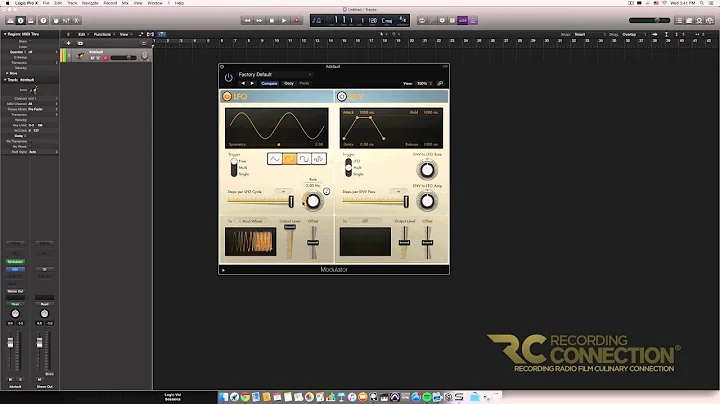720x404 pixels.
Task: Fast-forward the transport
Action: [259, 20]
